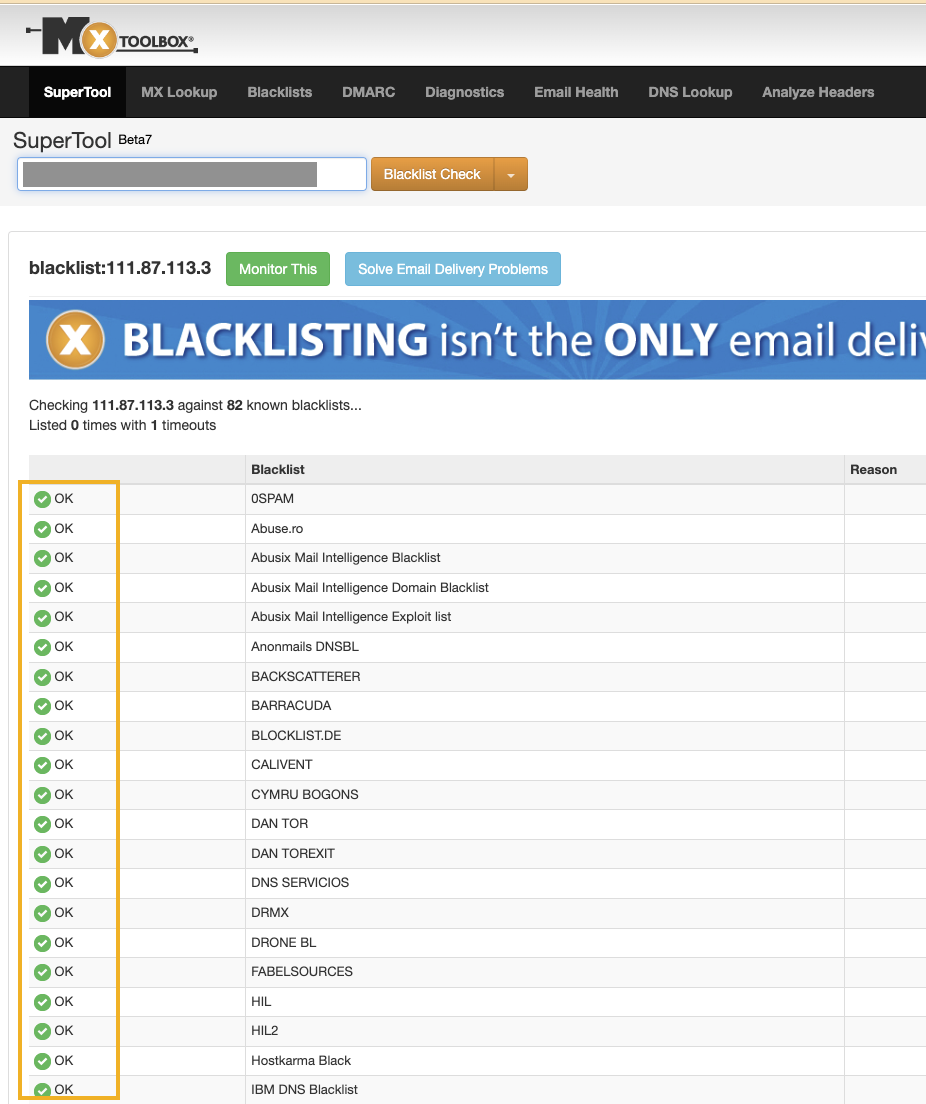Select the 0SPAM blacklist name
The width and height of the screenshot is (926, 1104).
pyautogui.click(x=273, y=498)
